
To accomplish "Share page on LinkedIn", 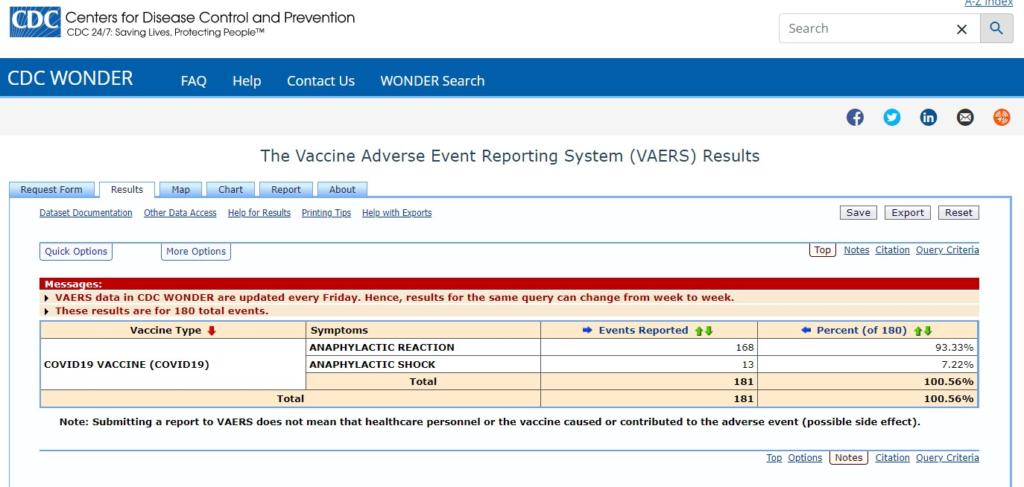I will tap(928, 117).
